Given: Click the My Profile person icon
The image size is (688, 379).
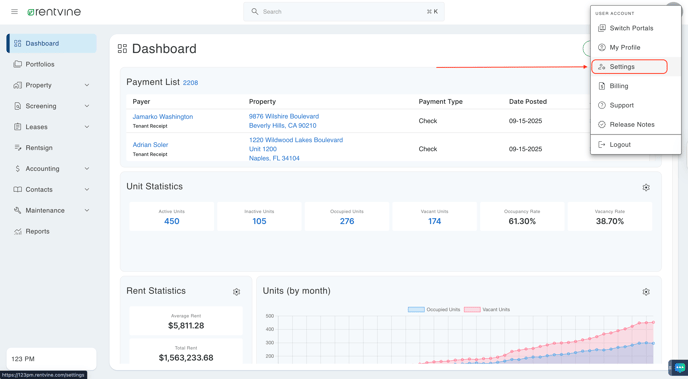Looking at the screenshot, I should pos(602,47).
